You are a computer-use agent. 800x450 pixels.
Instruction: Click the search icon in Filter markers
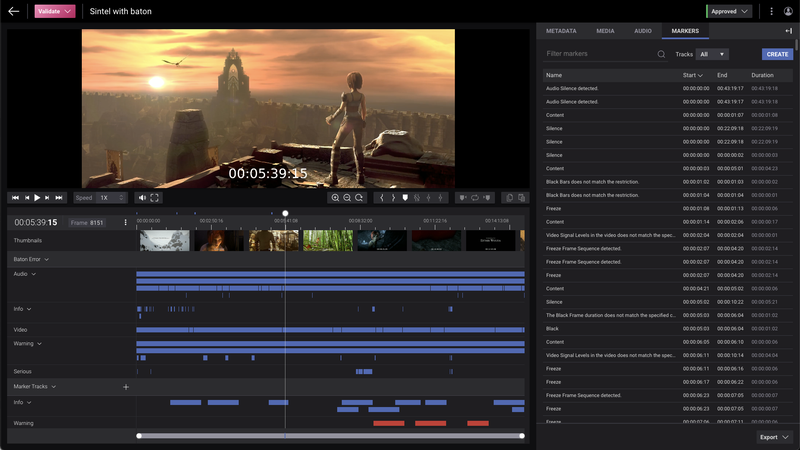point(661,54)
